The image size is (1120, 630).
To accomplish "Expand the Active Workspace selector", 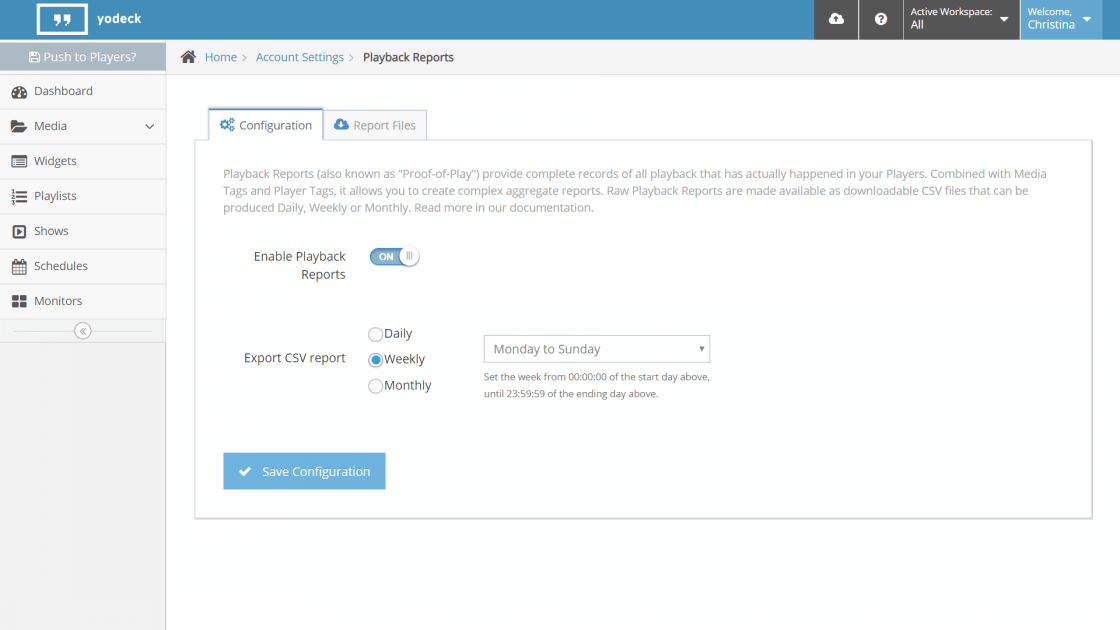I will (960, 20).
